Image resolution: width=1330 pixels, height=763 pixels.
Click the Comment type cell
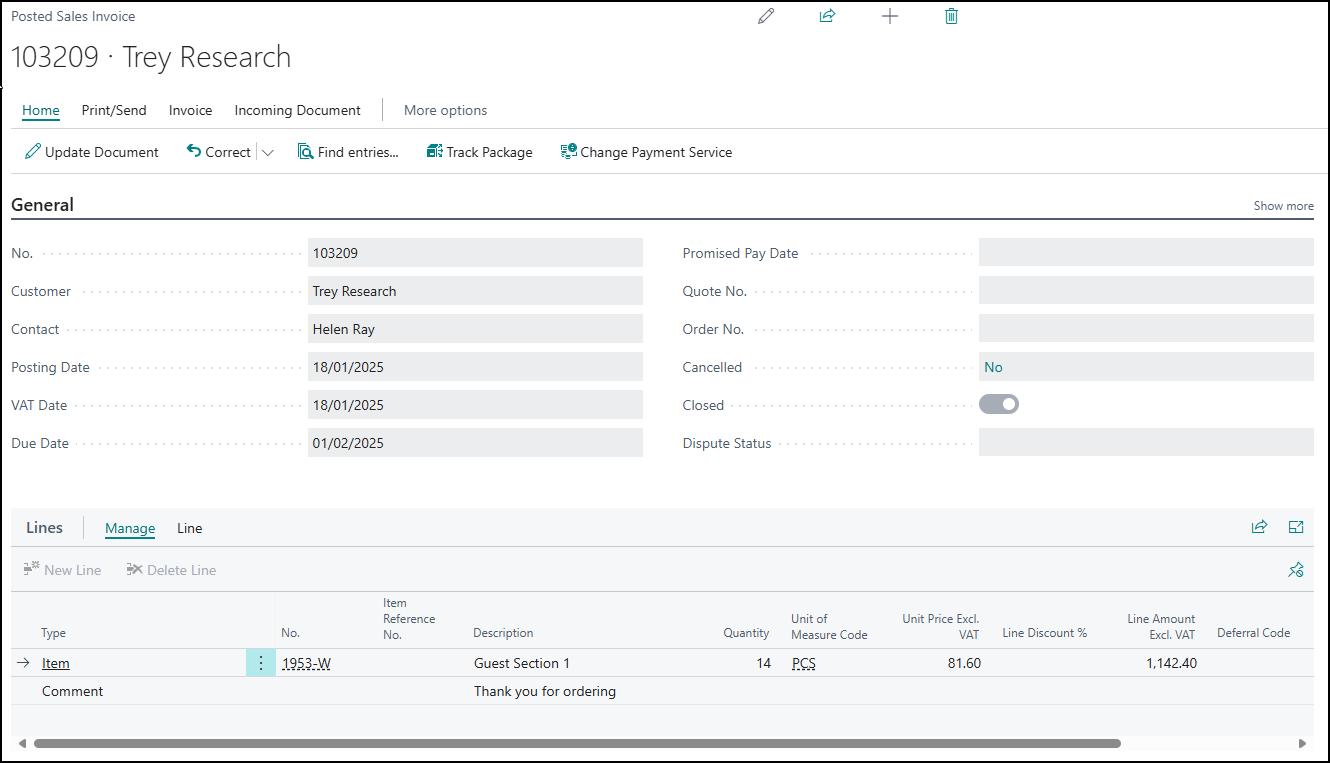[x=72, y=691]
